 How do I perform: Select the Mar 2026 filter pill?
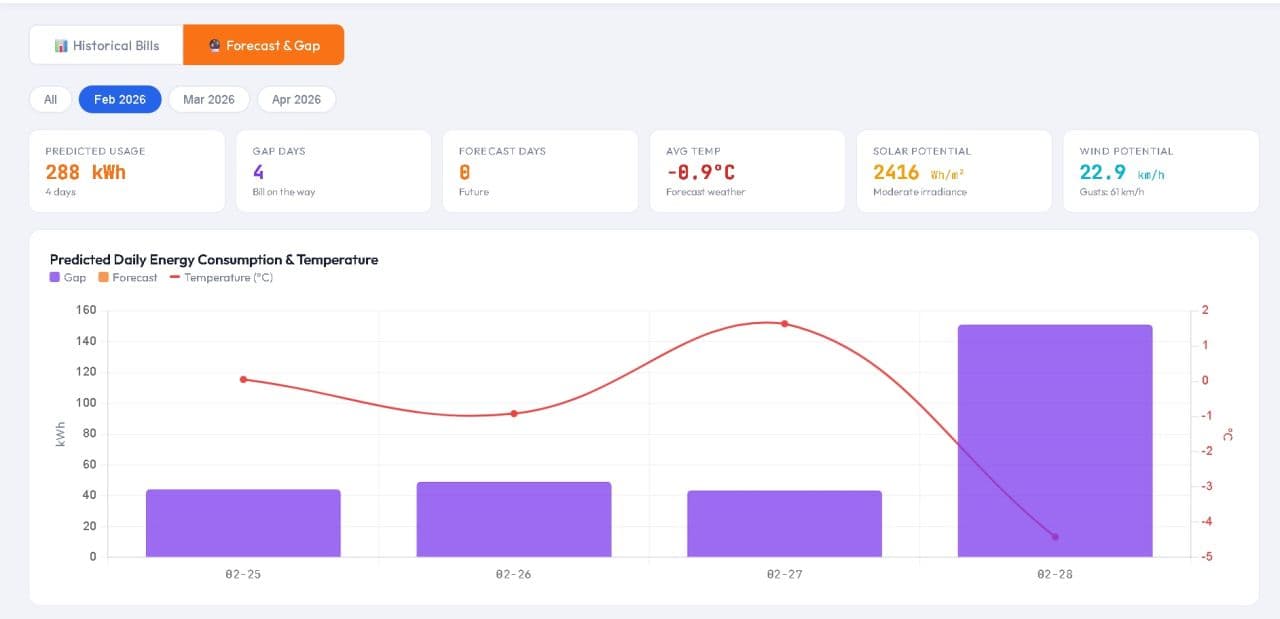(208, 99)
